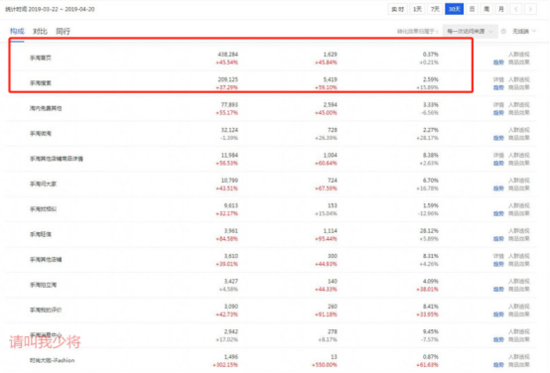Select 日 granularity button
Viewport: 550px width, 373px height.
pyautogui.click(x=472, y=9)
